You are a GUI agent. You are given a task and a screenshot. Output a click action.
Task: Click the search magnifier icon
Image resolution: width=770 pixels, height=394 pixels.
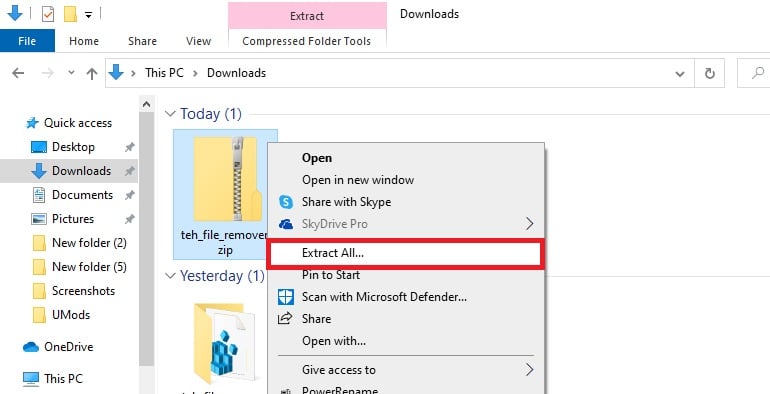click(758, 73)
